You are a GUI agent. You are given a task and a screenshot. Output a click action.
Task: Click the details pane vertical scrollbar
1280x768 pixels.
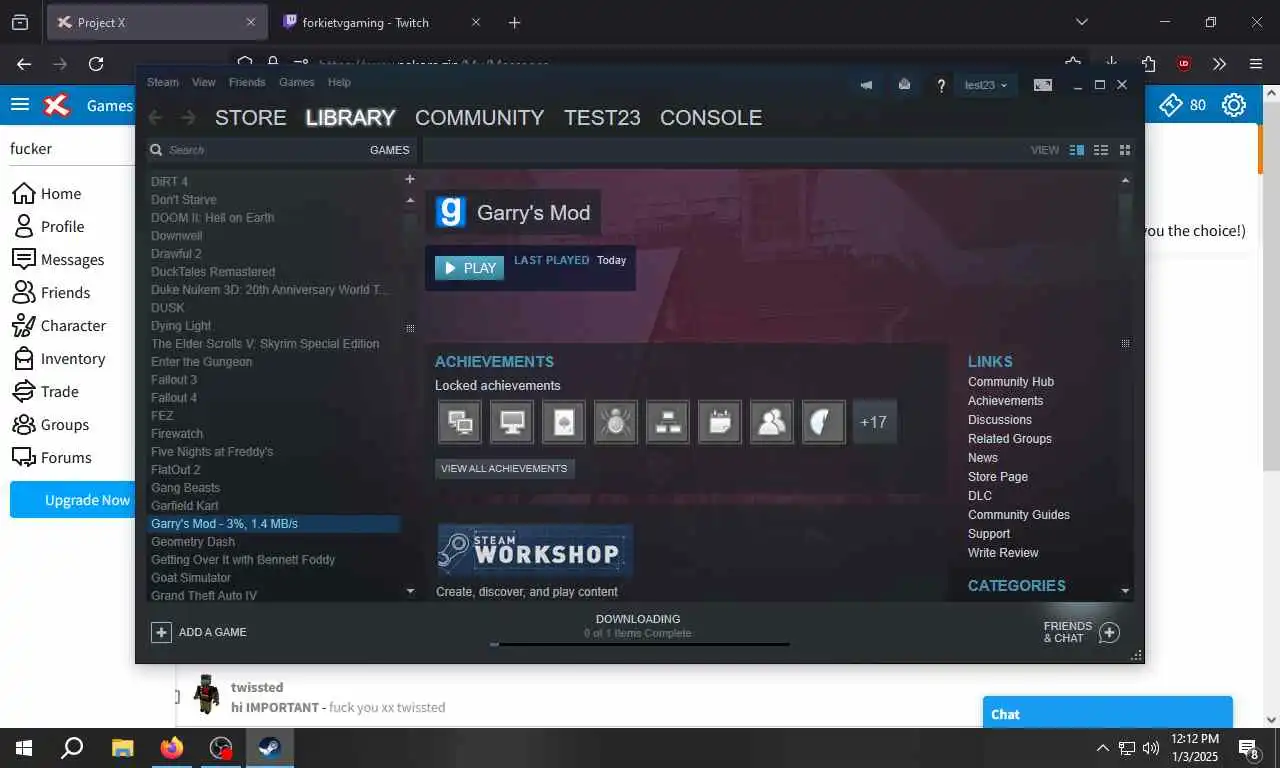point(1126,385)
